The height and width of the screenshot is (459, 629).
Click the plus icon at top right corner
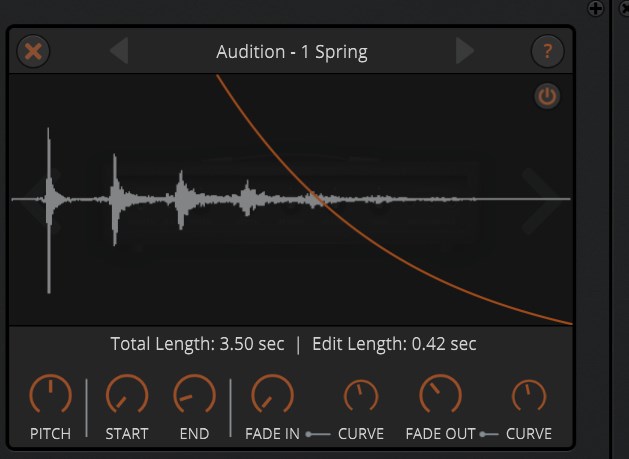point(596,9)
